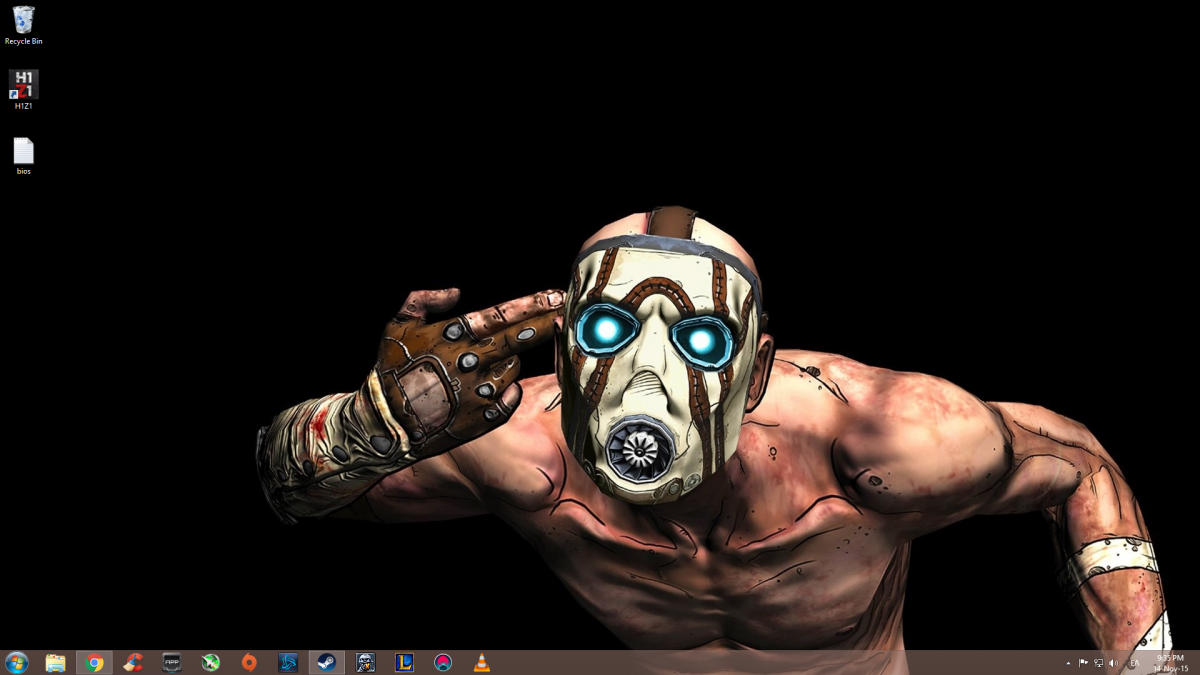This screenshot has width=1200, height=675.
Task: Open File Explorer from the taskbar
Action: (x=56, y=663)
